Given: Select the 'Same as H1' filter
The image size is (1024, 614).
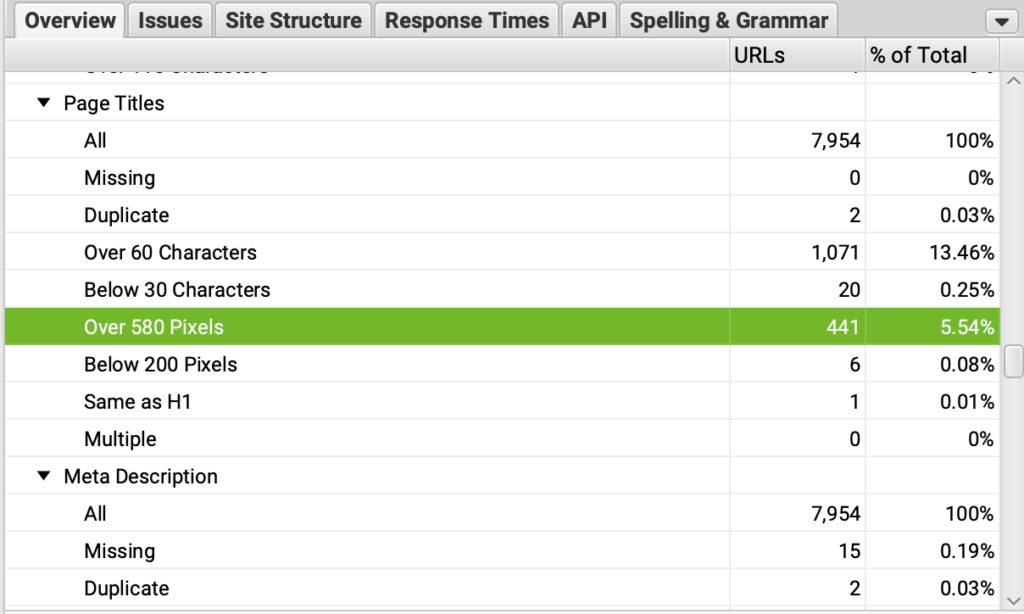Looking at the screenshot, I should point(137,402).
